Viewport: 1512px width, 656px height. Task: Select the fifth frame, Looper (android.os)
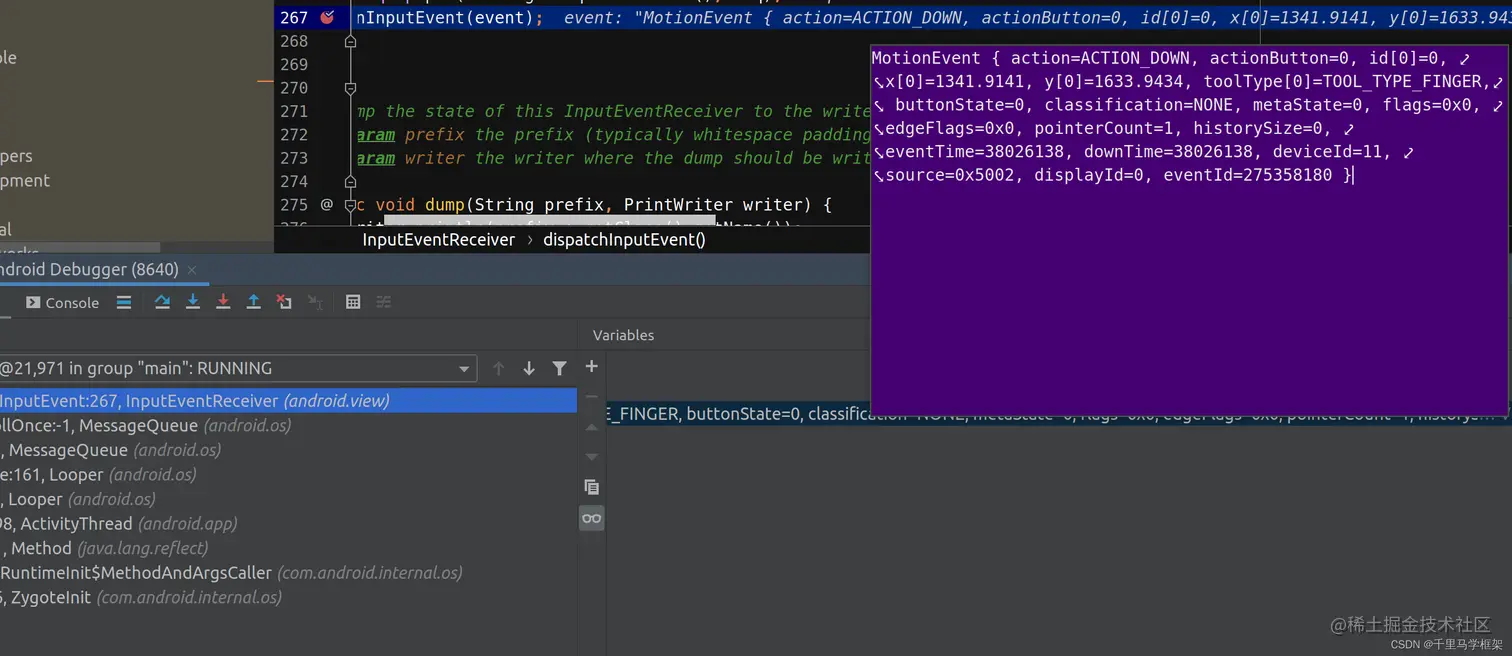288,499
